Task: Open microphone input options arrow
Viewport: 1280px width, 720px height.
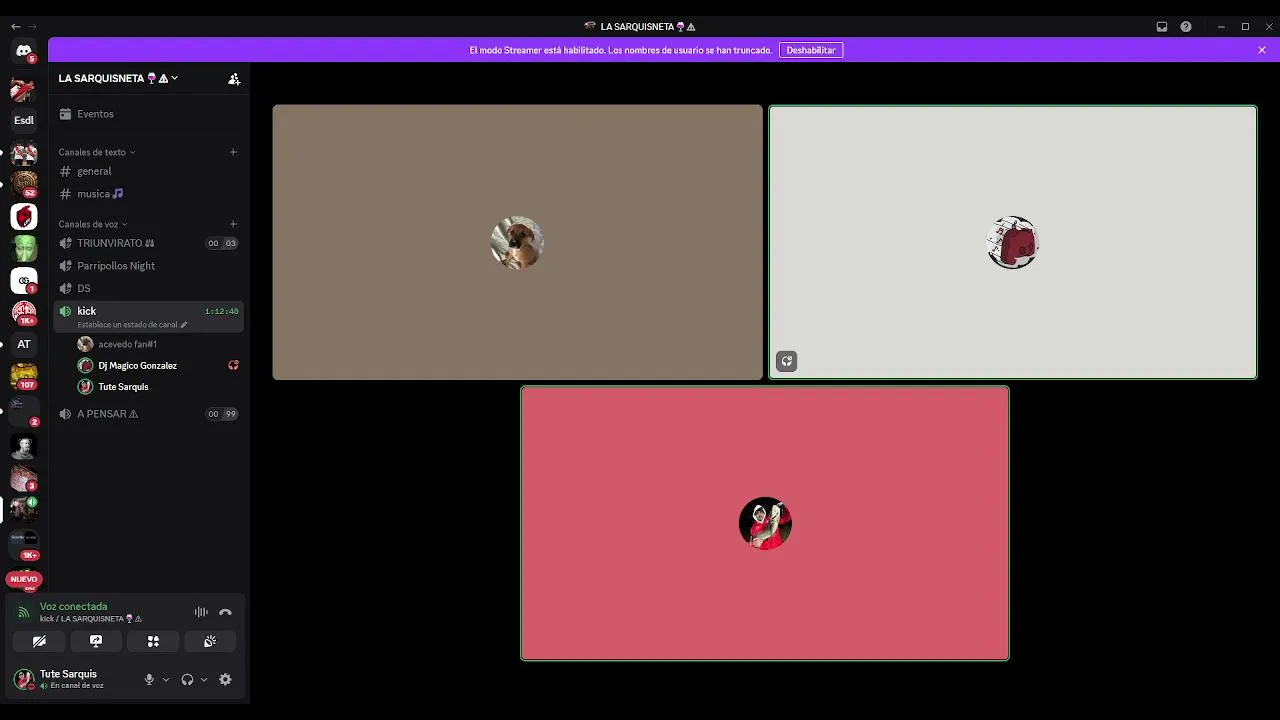Action: point(166,679)
